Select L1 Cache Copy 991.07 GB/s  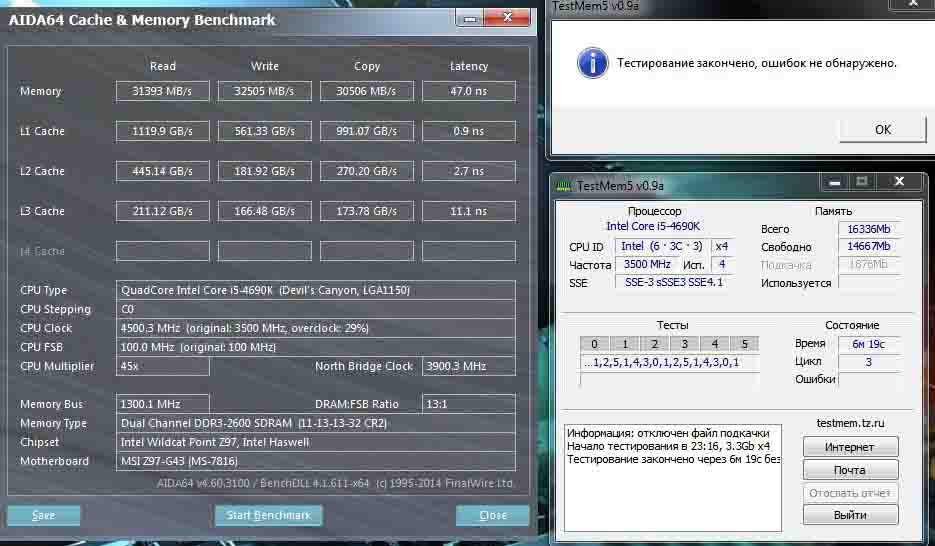point(366,131)
